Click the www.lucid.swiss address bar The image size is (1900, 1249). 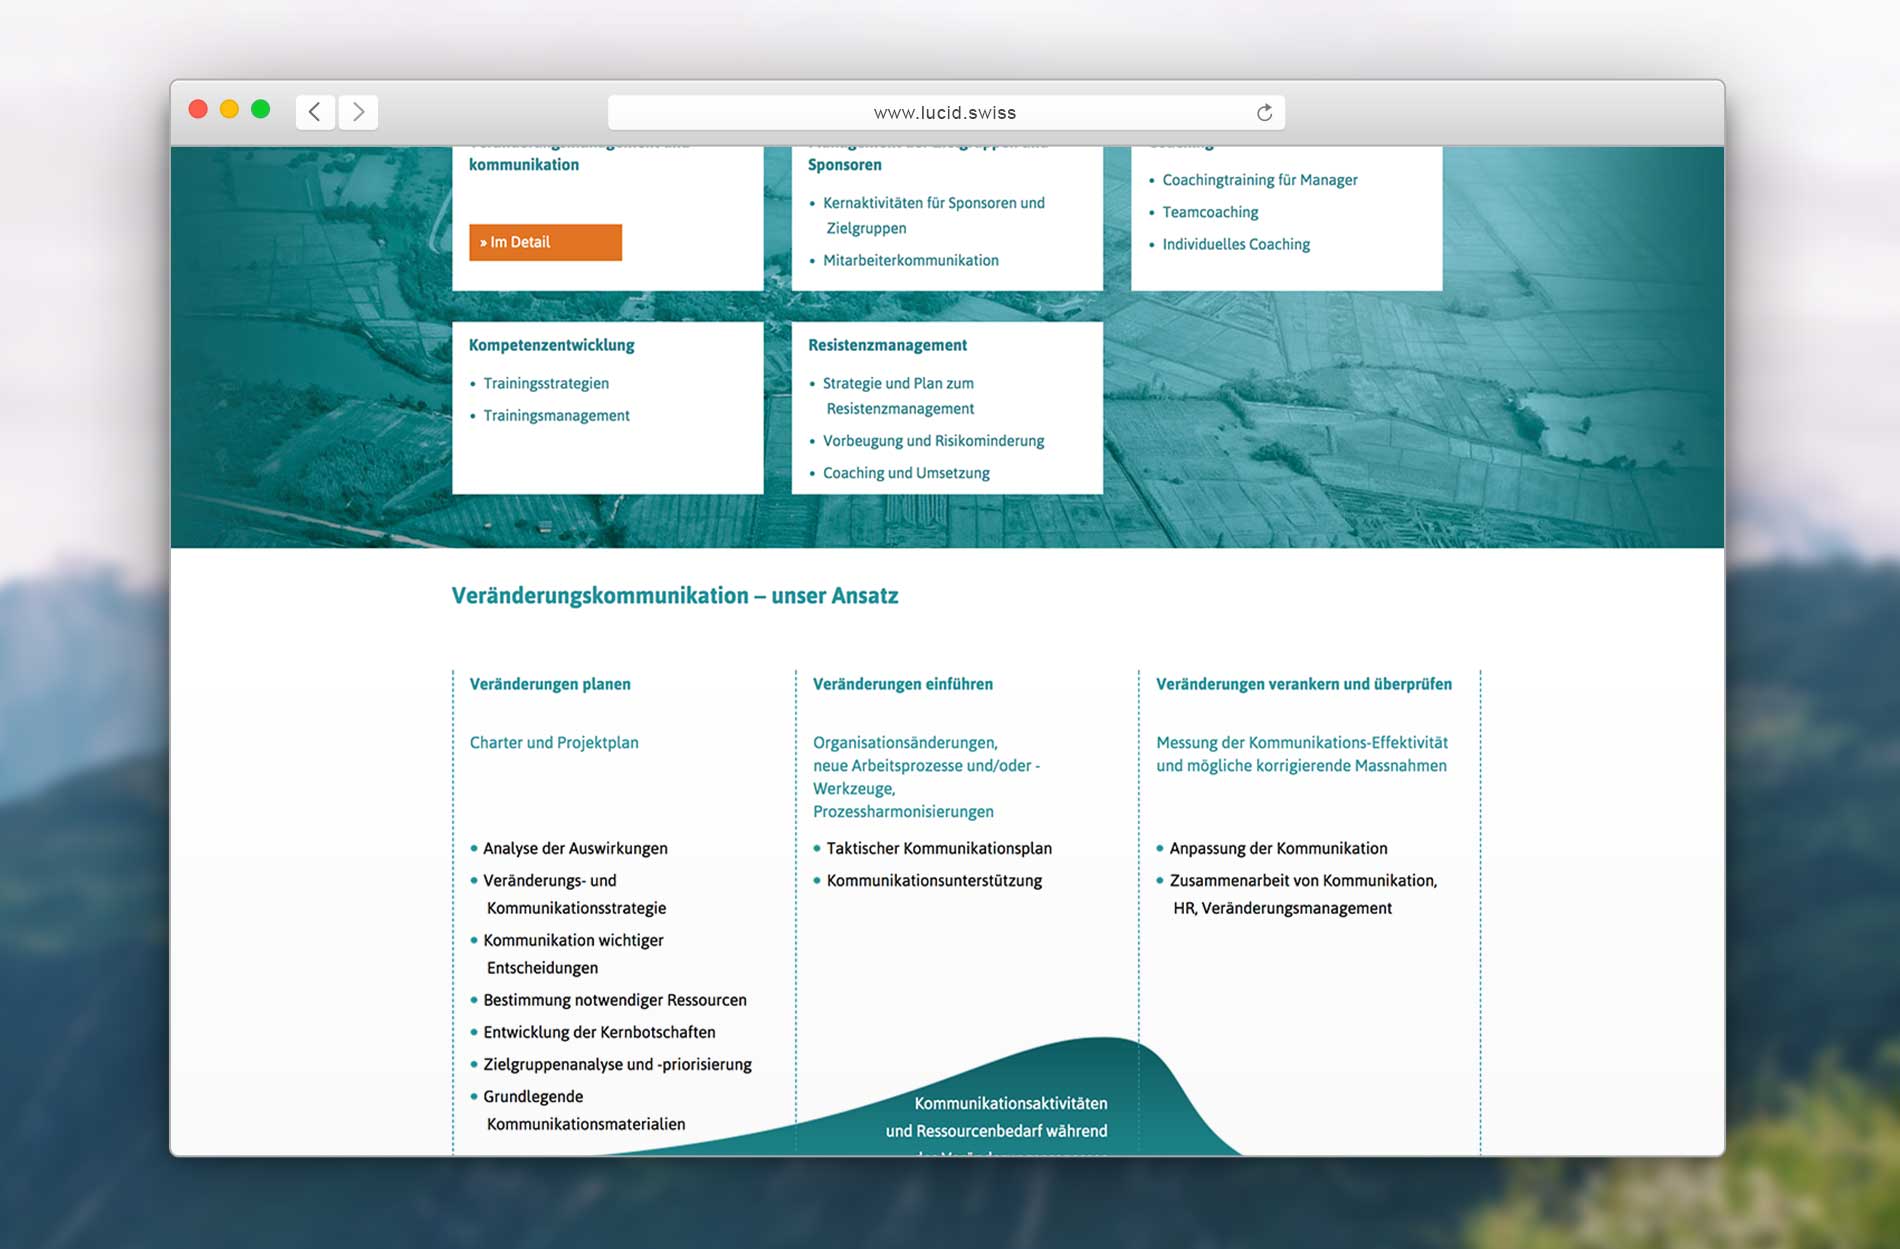point(944,112)
